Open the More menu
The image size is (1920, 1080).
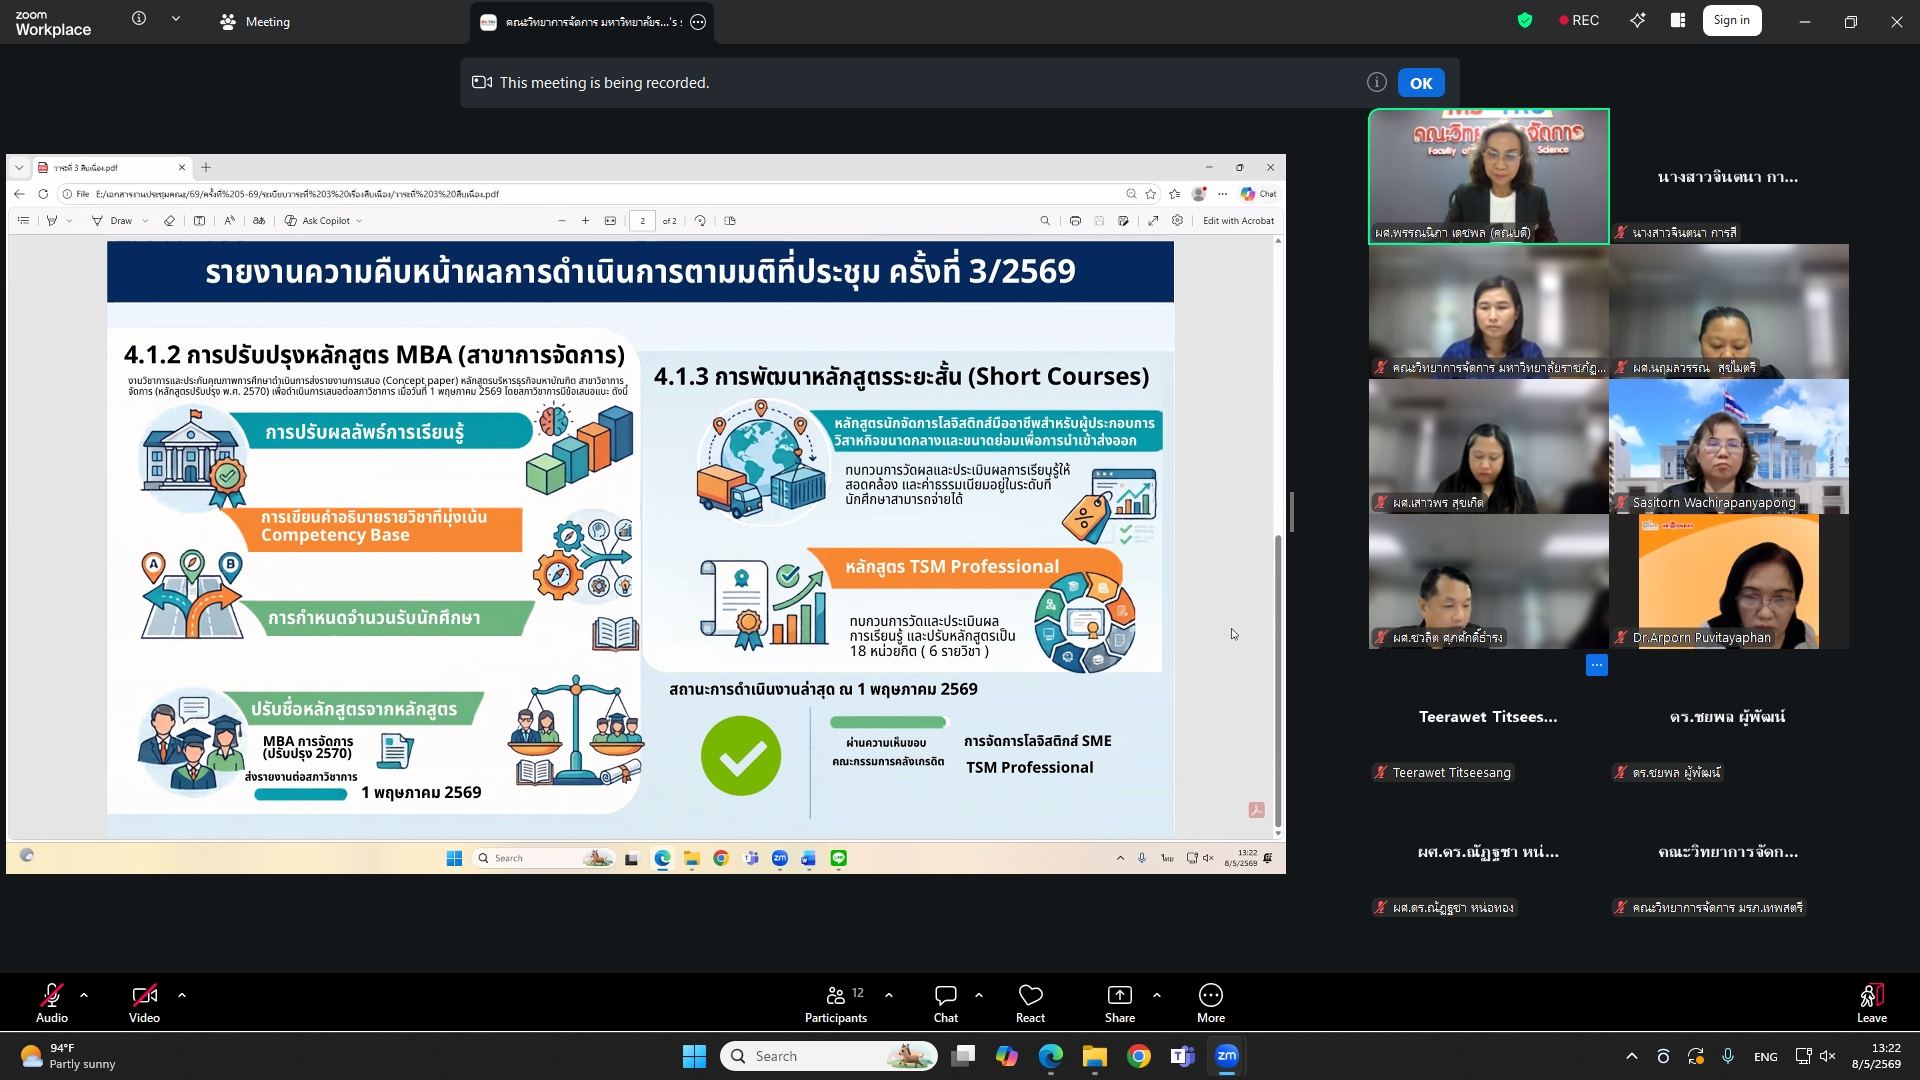[x=1211, y=1003]
